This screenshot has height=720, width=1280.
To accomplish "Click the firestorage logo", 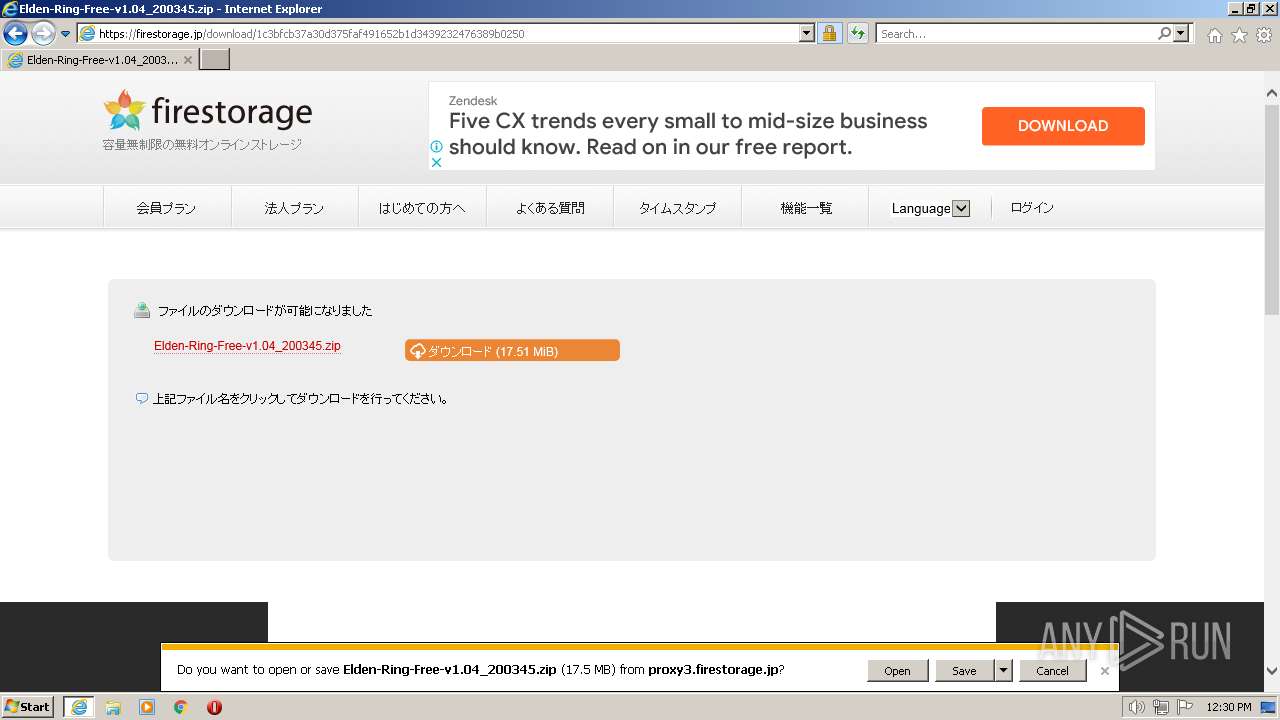I will pos(208,112).
